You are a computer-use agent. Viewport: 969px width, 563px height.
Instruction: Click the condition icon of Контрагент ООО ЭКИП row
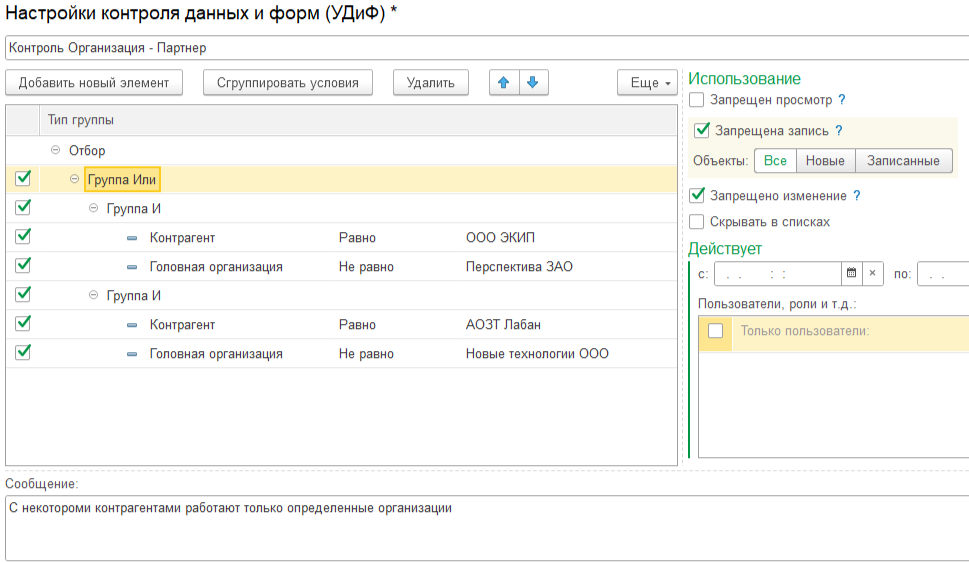pyautogui.click(x=132, y=238)
